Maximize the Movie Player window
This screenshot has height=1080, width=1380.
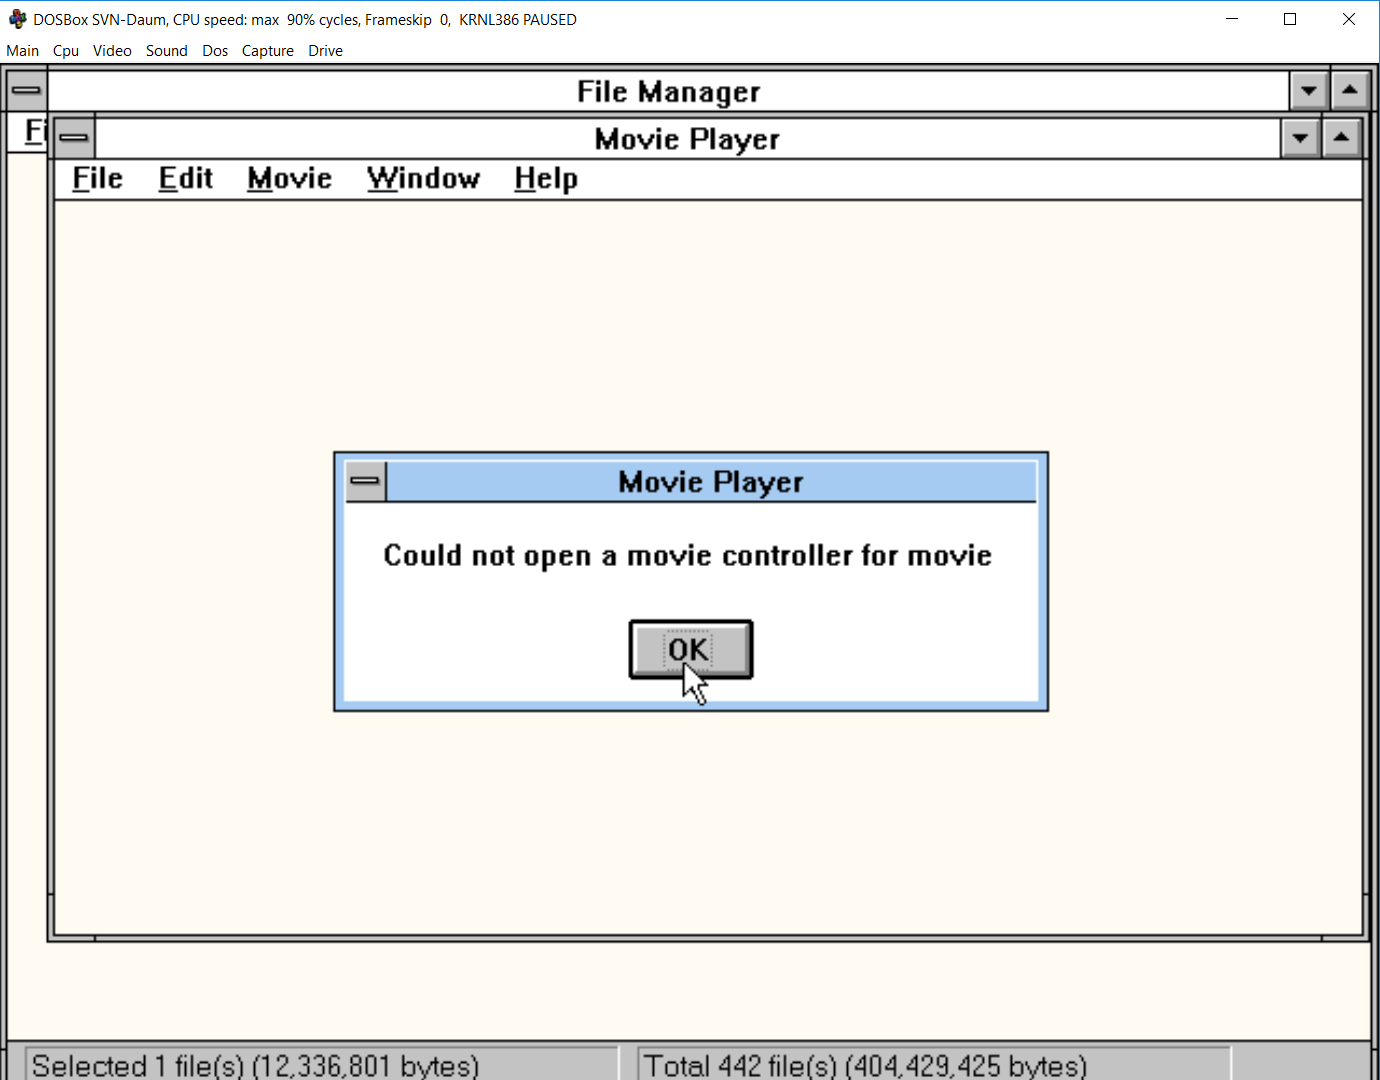pyautogui.click(x=1342, y=138)
